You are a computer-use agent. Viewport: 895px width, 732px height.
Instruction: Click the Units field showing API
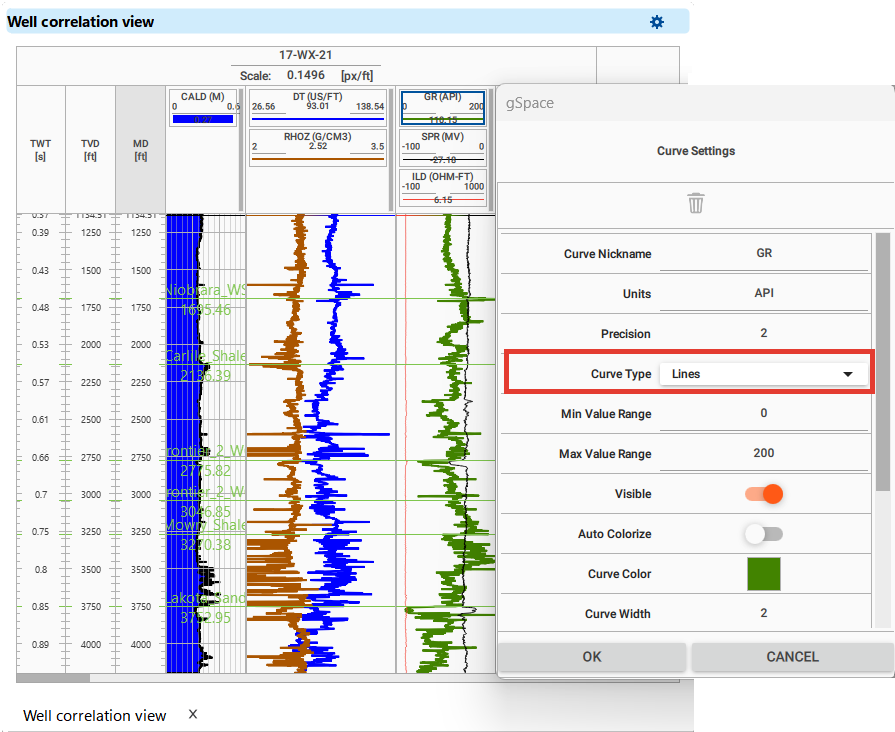coord(764,294)
